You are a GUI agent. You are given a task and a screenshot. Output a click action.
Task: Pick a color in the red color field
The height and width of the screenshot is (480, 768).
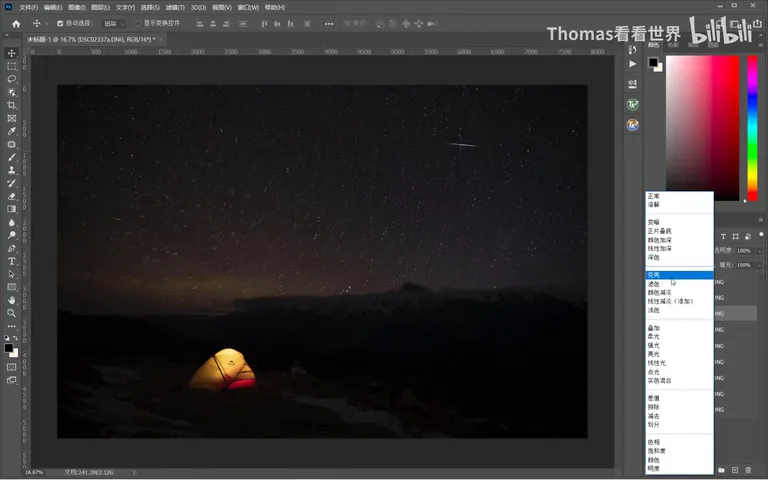pos(702,128)
